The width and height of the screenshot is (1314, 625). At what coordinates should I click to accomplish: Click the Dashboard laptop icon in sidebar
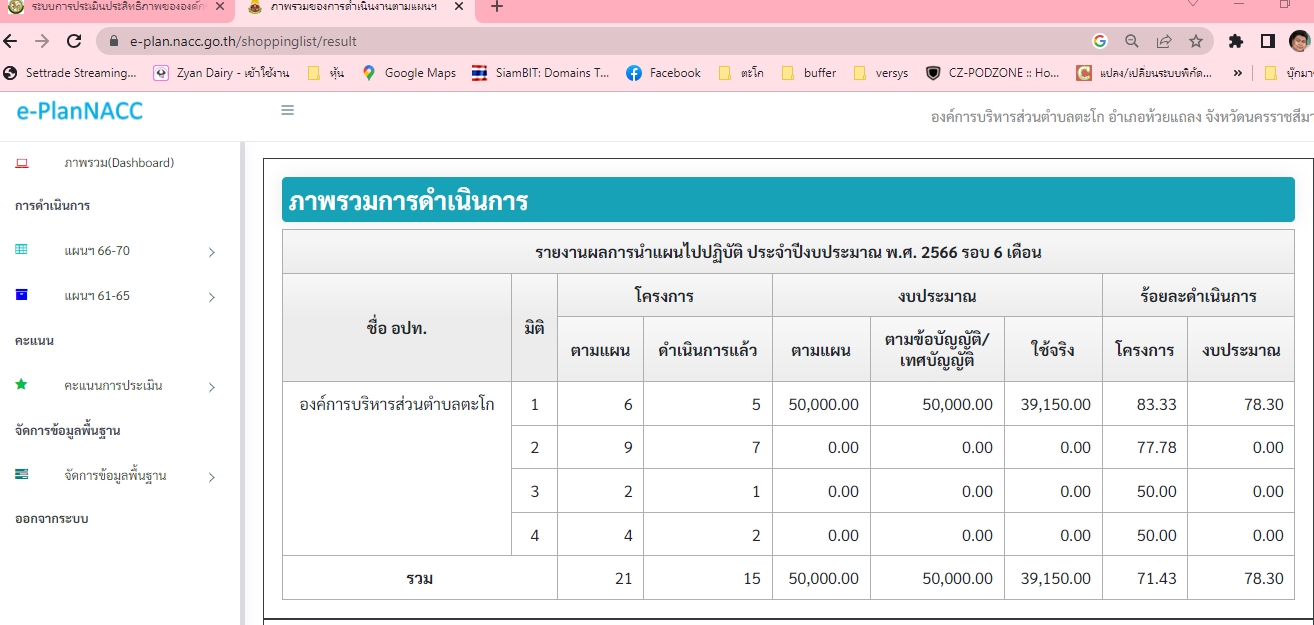(22, 163)
